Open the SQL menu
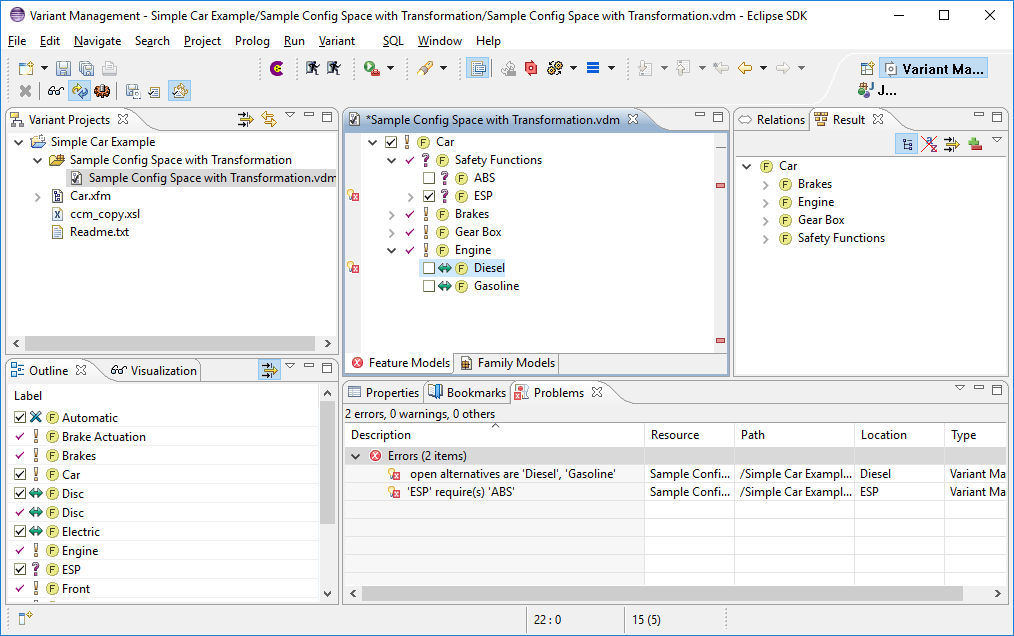This screenshot has height=636, width=1014. (x=393, y=41)
